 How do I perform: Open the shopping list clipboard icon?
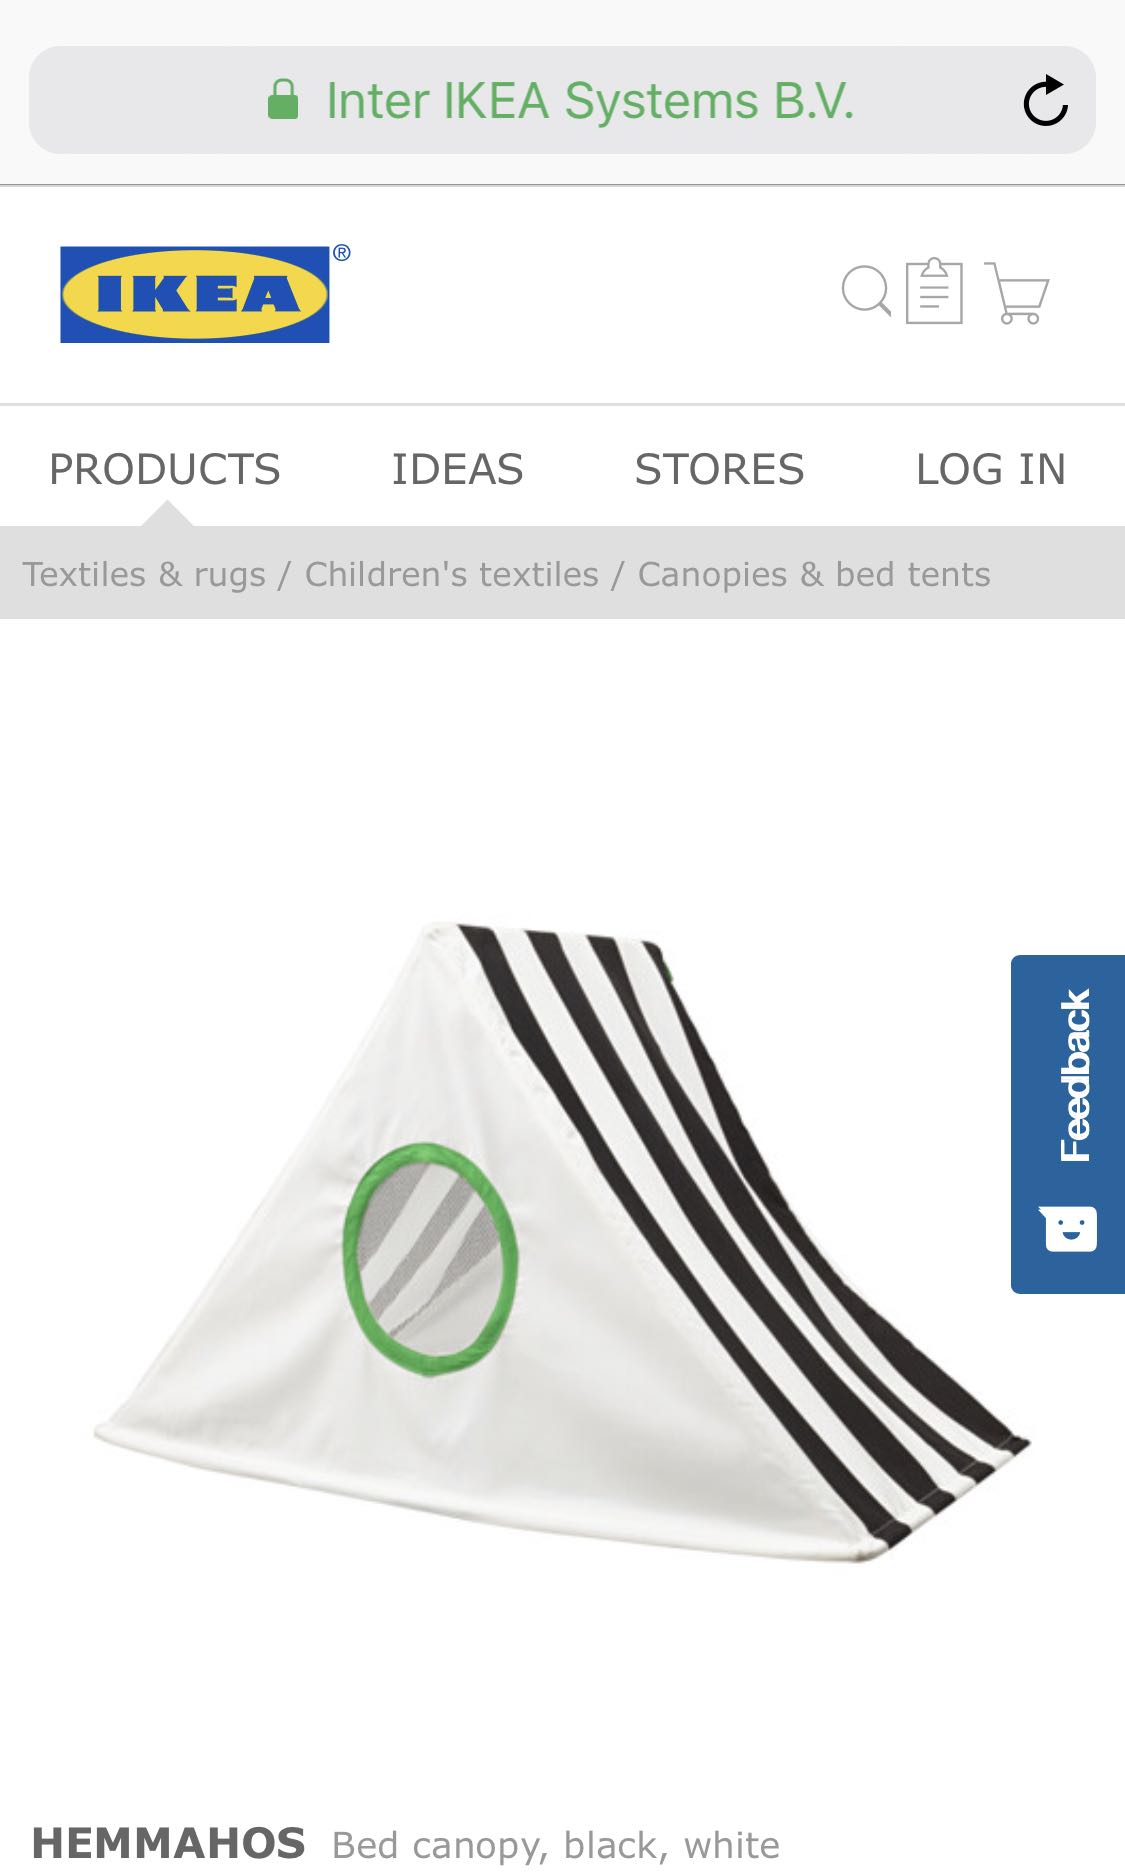click(x=934, y=291)
